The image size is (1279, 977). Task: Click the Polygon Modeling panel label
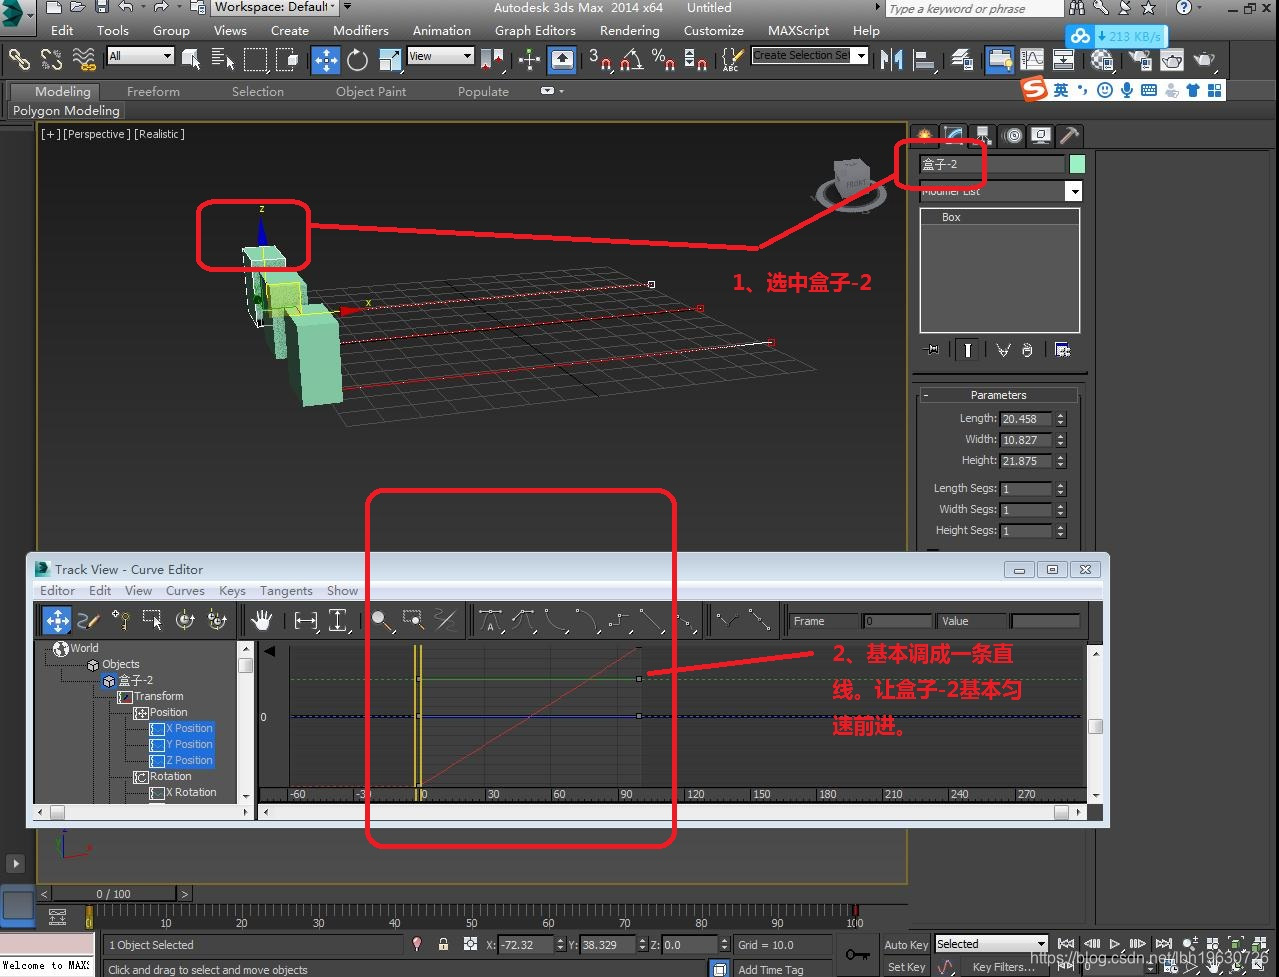tap(66, 111)
